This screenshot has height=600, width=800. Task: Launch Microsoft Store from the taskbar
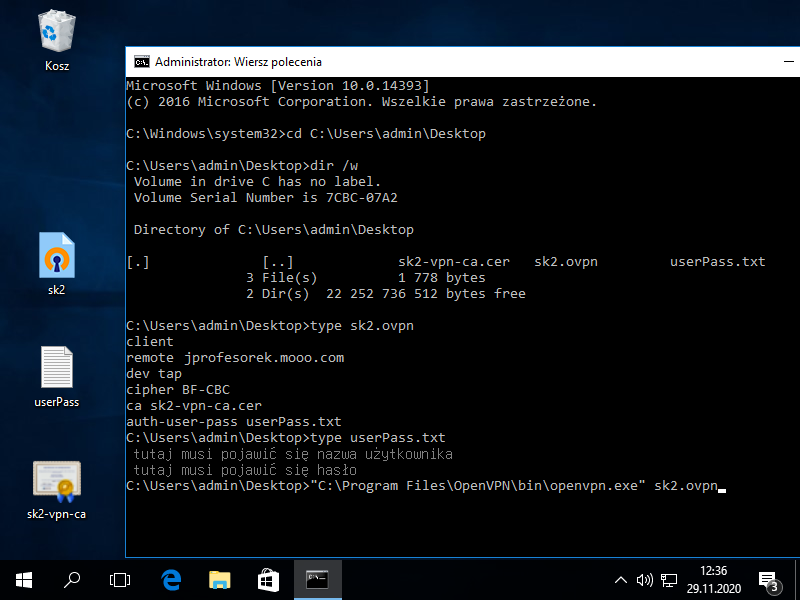[x=268, y=579]
